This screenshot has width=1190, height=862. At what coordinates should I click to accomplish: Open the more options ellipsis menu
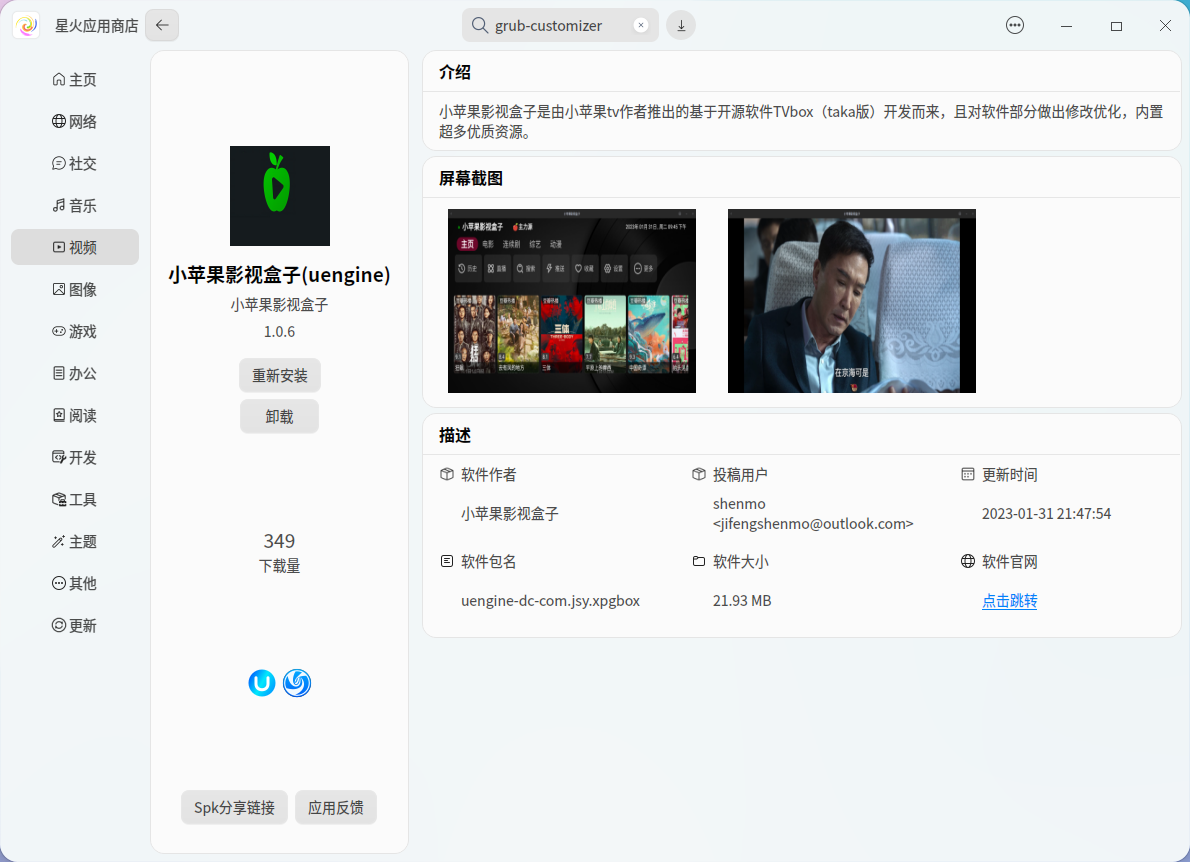click(x=1014, y=24)
